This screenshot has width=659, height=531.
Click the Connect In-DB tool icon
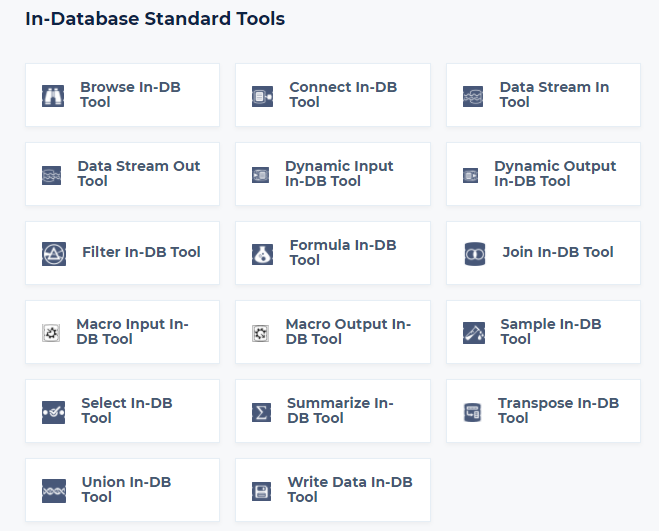[x=263, y=96]
